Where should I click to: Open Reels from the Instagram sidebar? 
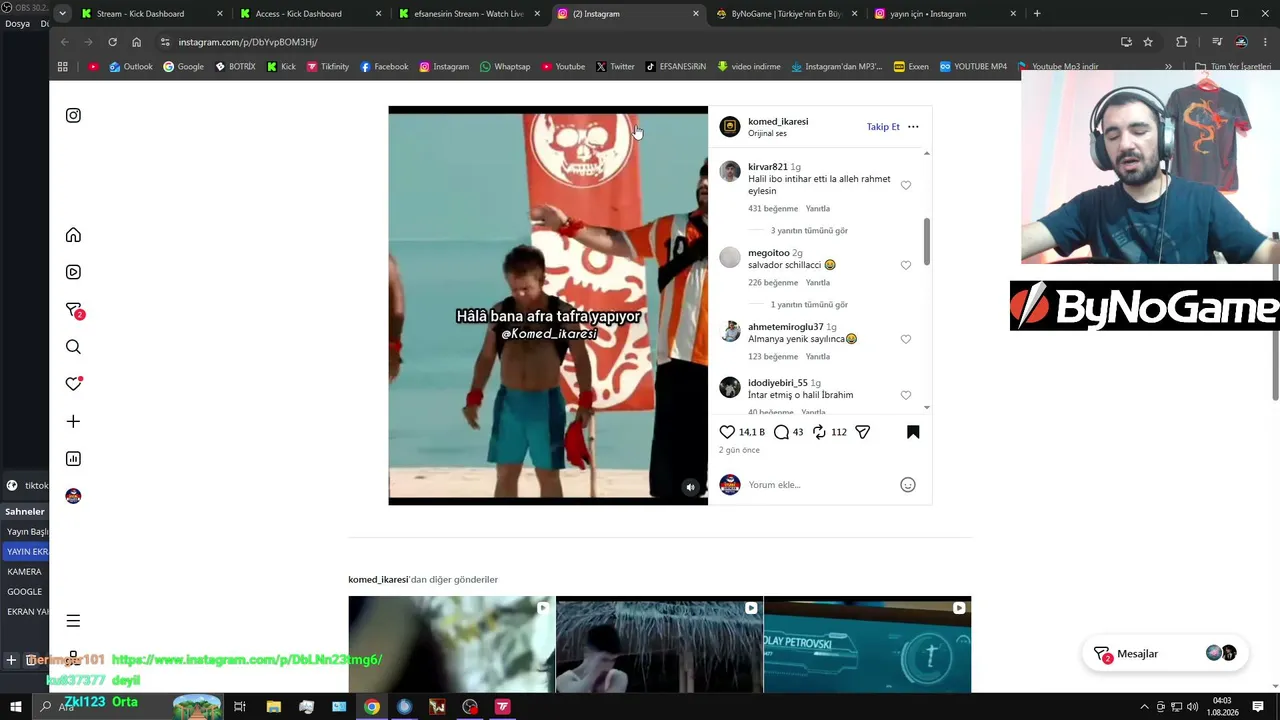73,272
